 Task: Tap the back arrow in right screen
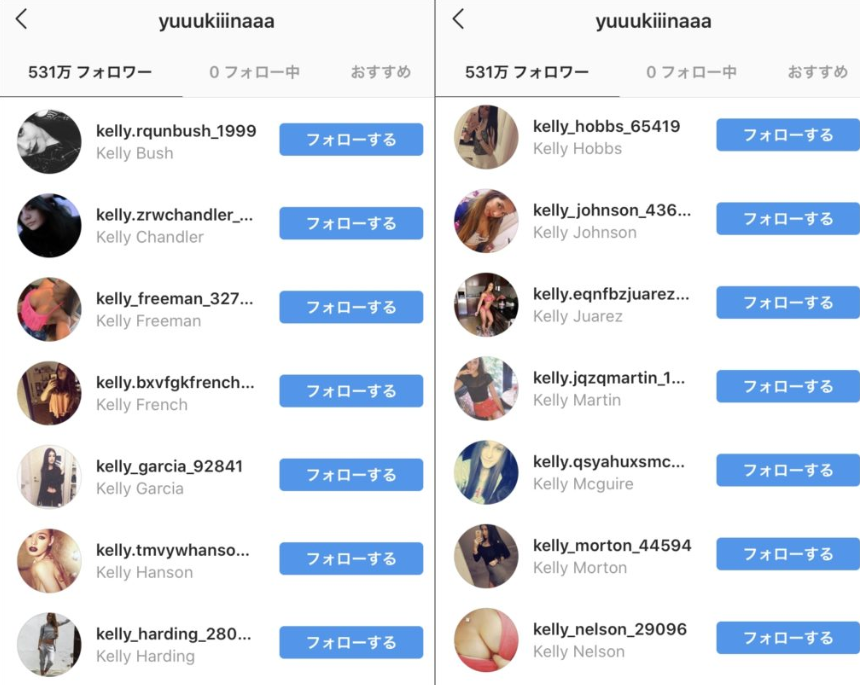[459, 19]
